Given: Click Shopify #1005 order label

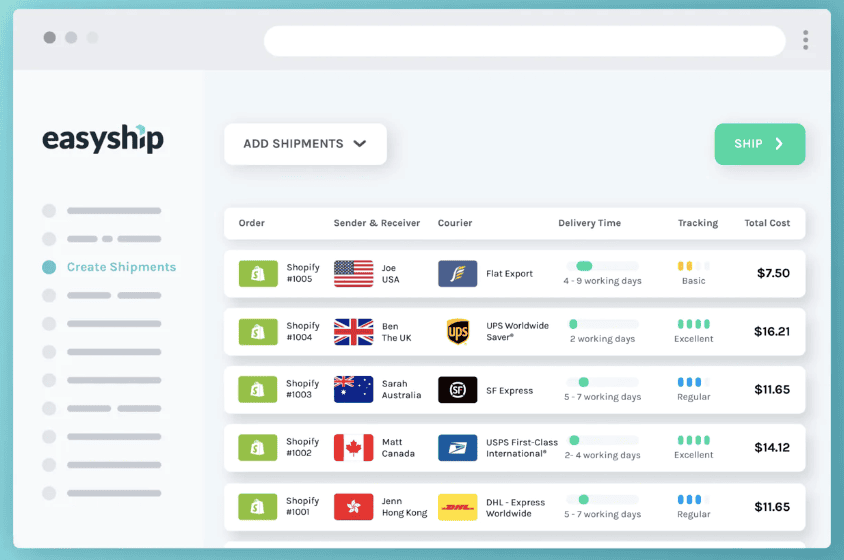Looking at the screenshot, I should [303, 273].
